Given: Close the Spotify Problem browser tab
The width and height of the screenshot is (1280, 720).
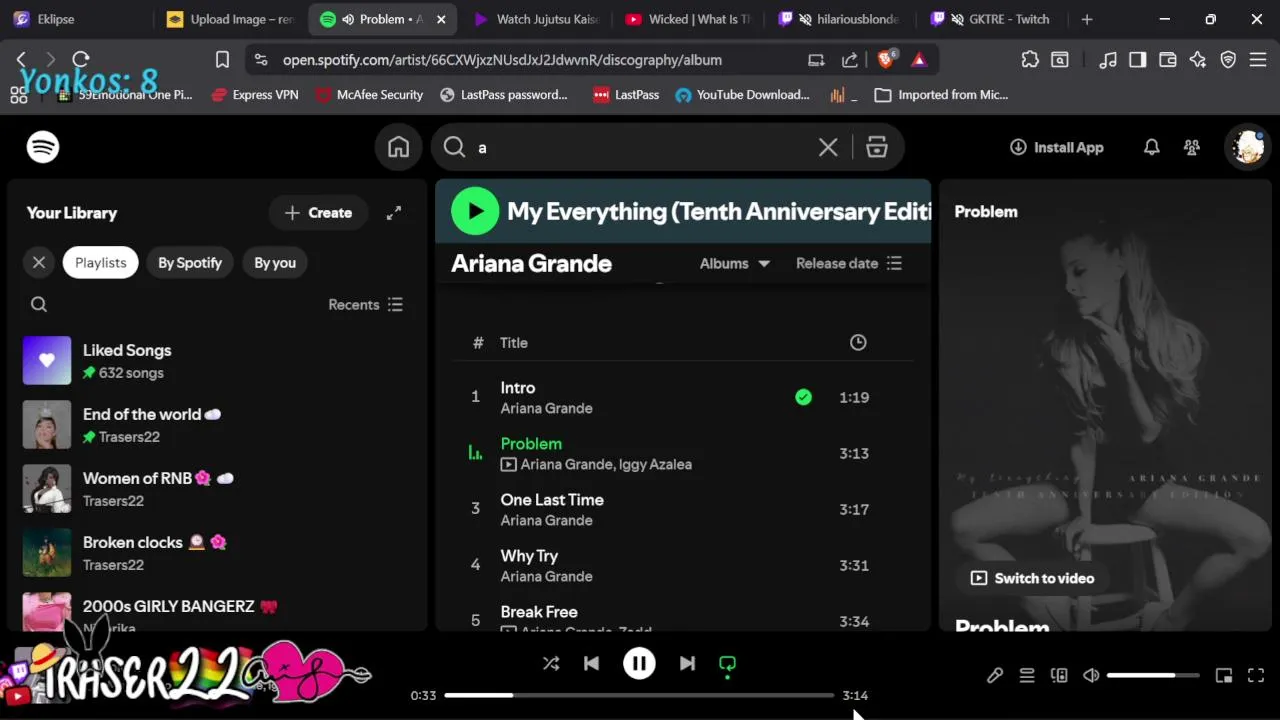Looking at the screenshot, I should 441,19.
